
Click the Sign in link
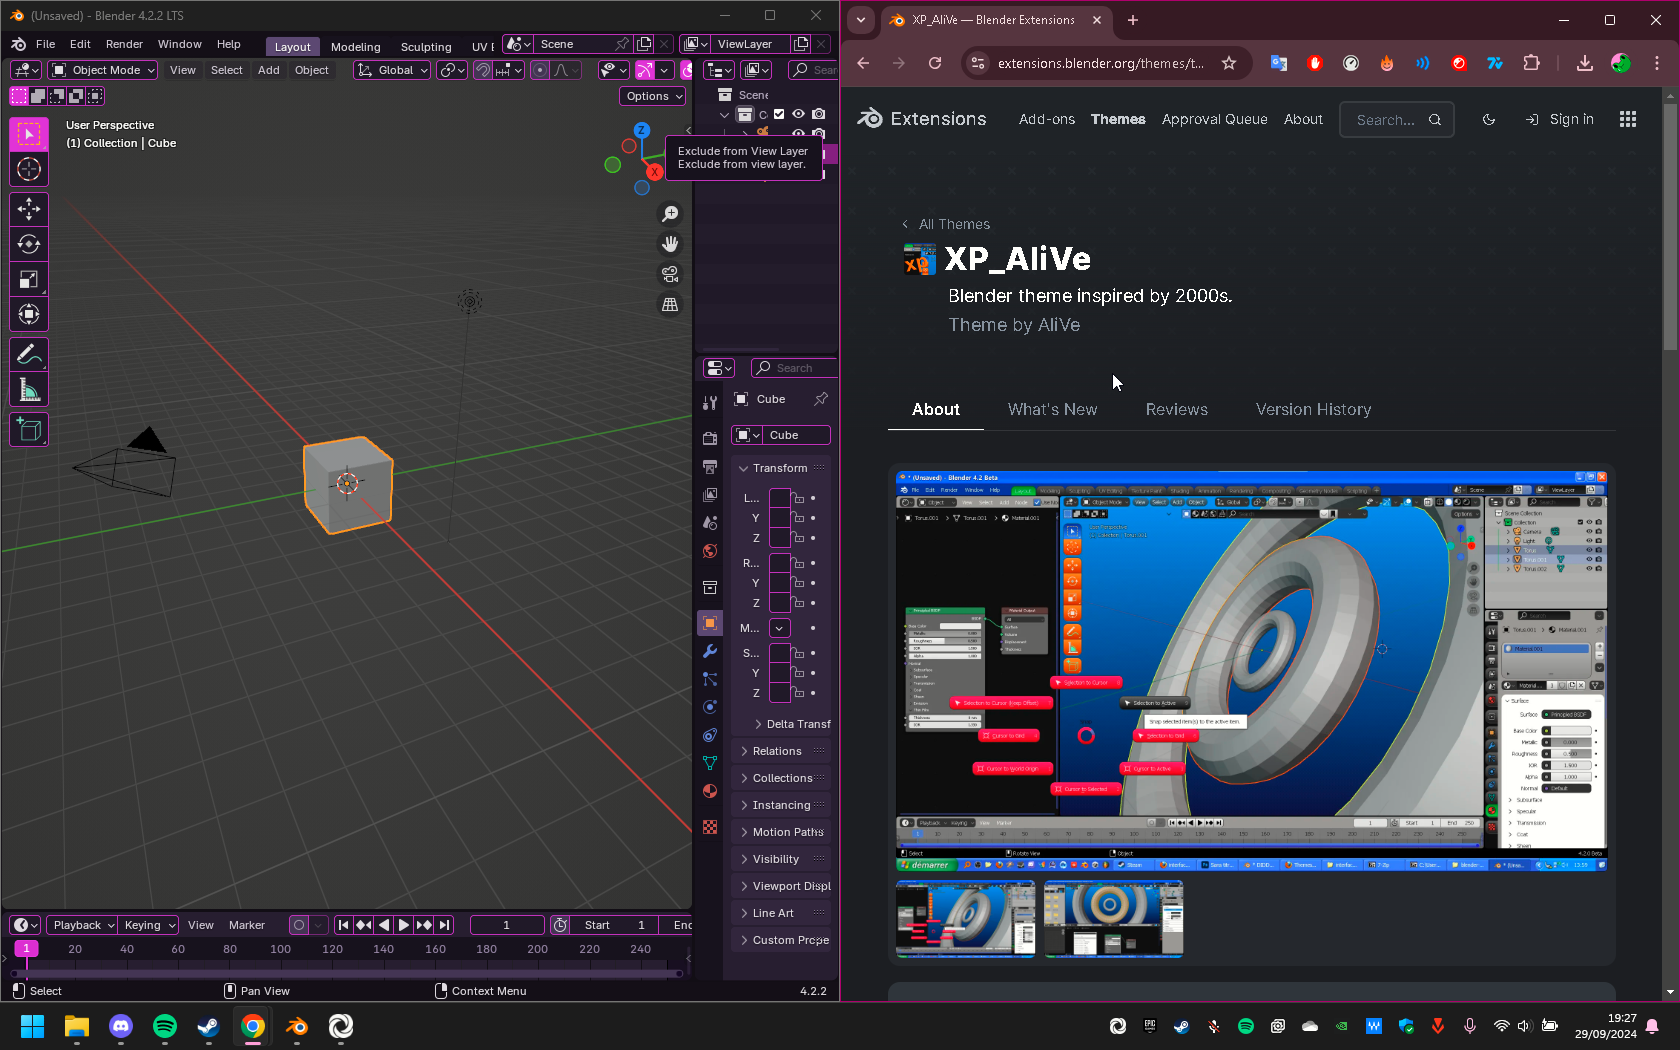pyautogui.click(x=1560, y=120)
